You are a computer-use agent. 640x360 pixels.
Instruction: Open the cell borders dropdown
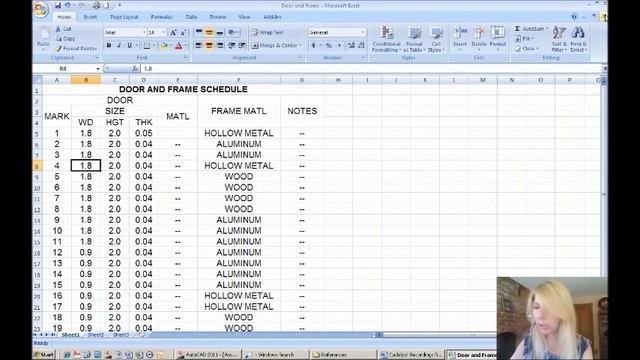pyautogui.click(x=153, y=45)
